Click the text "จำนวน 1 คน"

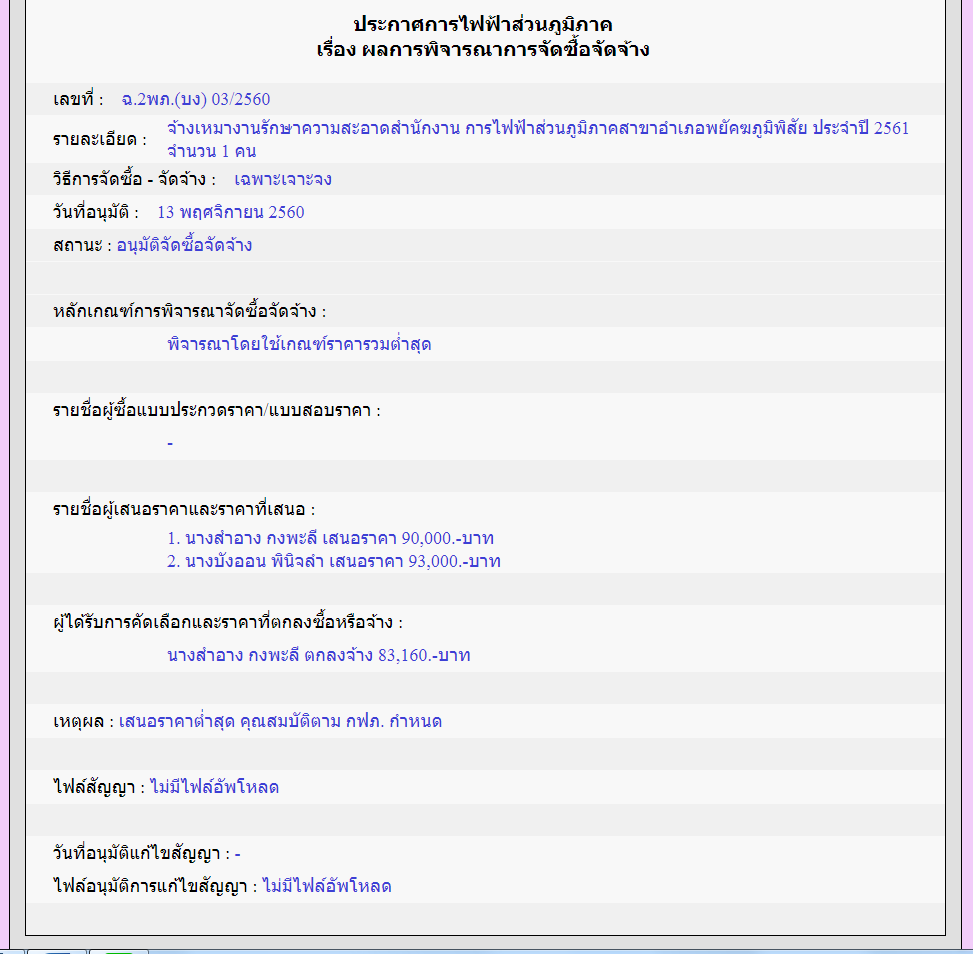(212, 151)
